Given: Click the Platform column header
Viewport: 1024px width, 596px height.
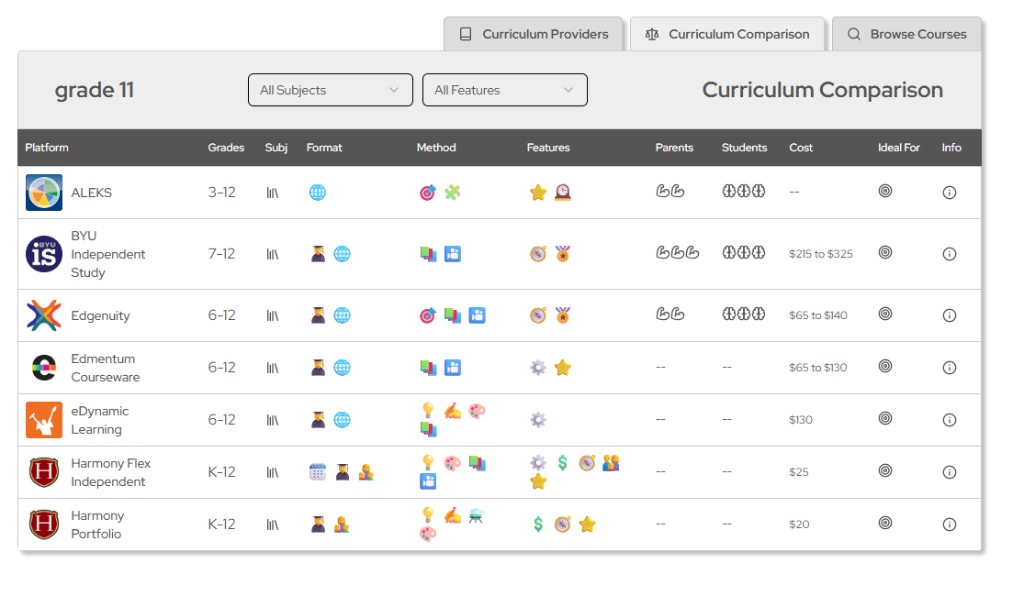Looking at the screenshot, I should pos(46,148).
